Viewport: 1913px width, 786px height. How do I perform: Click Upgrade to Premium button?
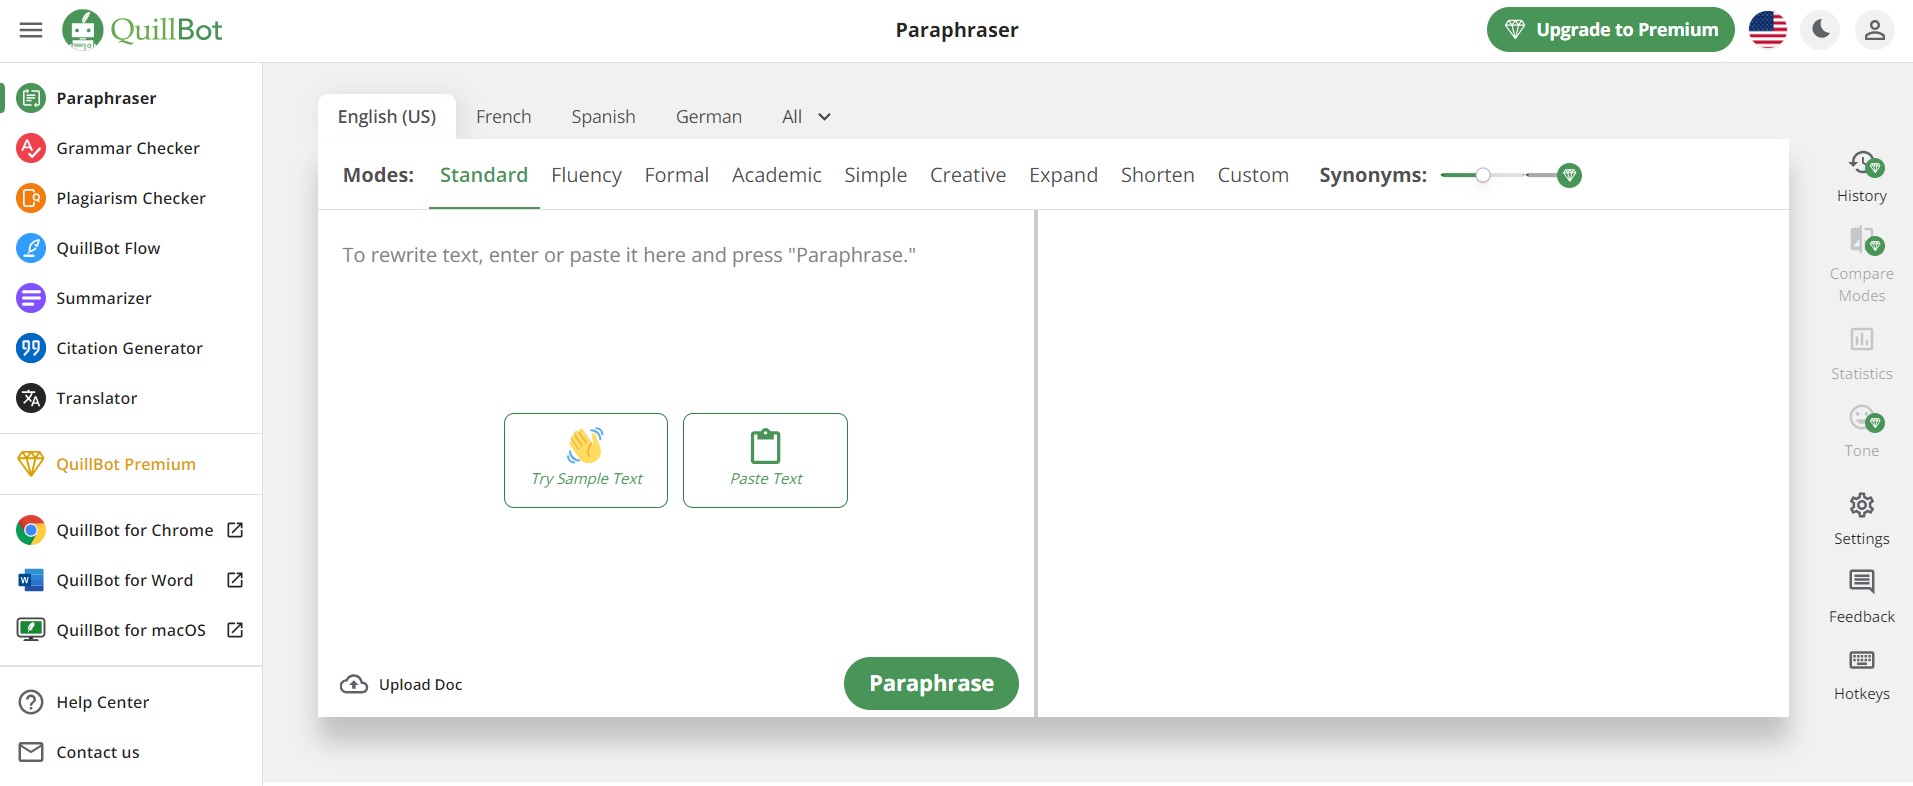click(x=1610, y=30)
